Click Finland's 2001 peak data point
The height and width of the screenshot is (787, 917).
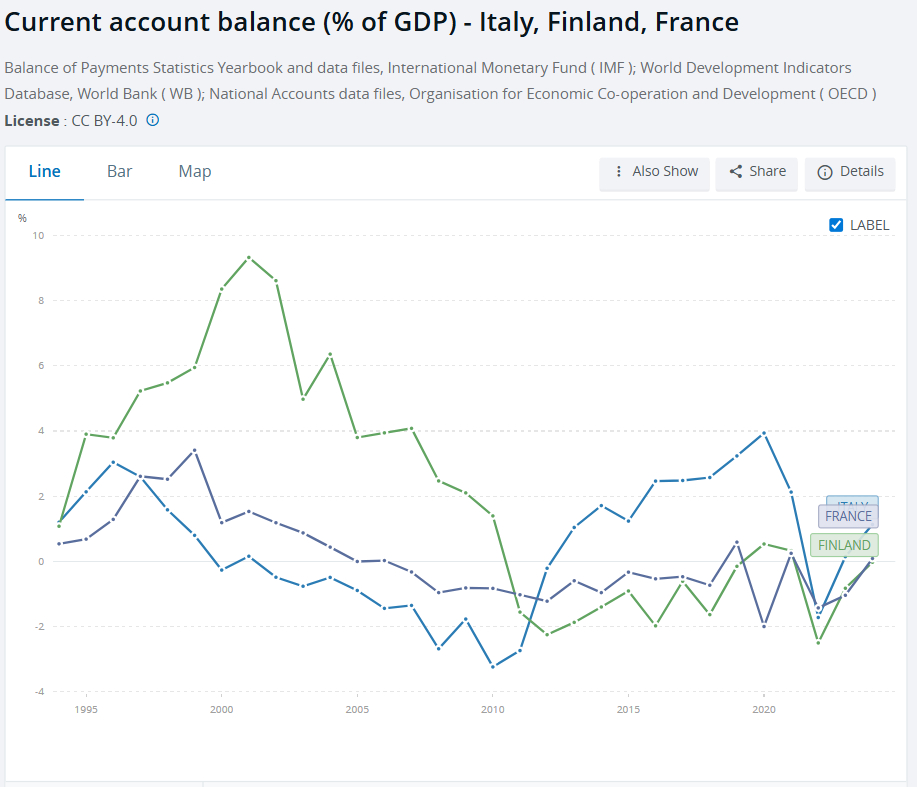click(249, 257)
